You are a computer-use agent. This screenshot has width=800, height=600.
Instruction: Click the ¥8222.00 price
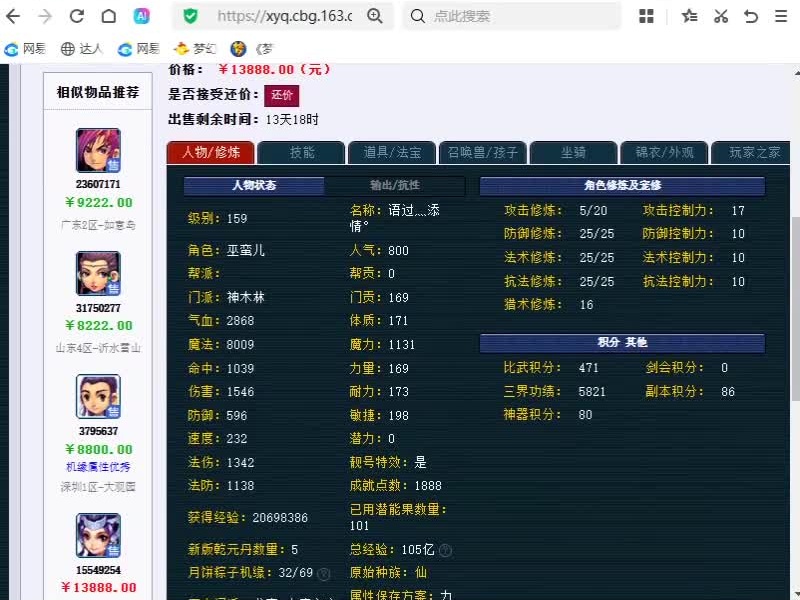[98, 326]
